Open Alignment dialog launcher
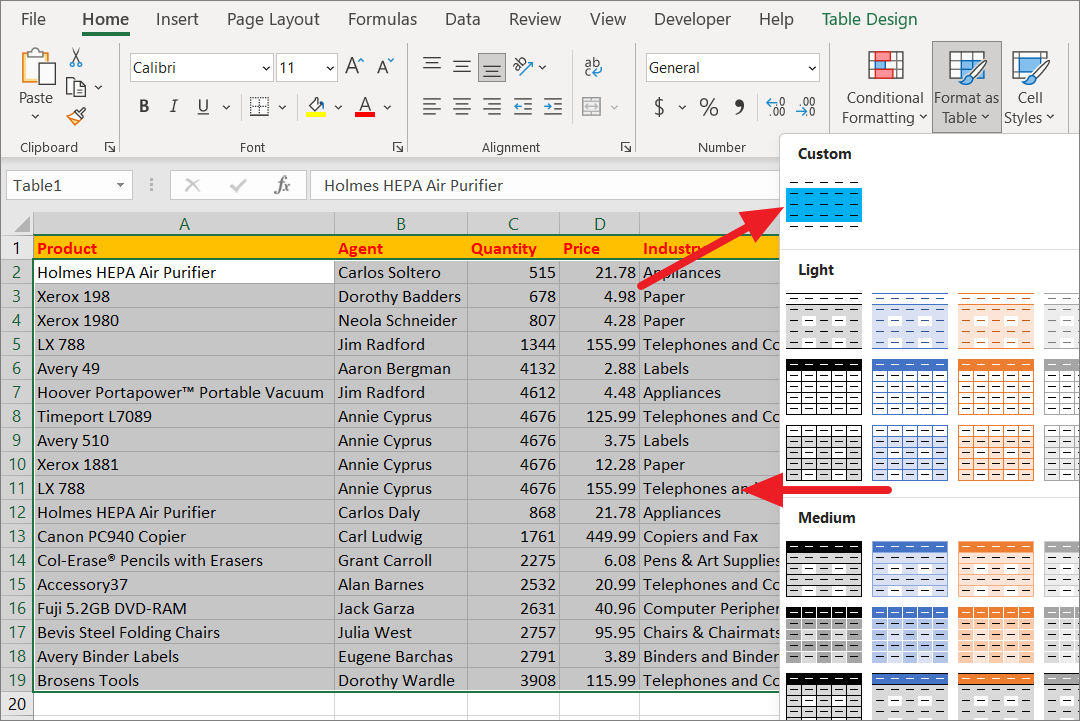Image resolution: width=1080 pixels, height=721 pixels. (x=625, y=147)
